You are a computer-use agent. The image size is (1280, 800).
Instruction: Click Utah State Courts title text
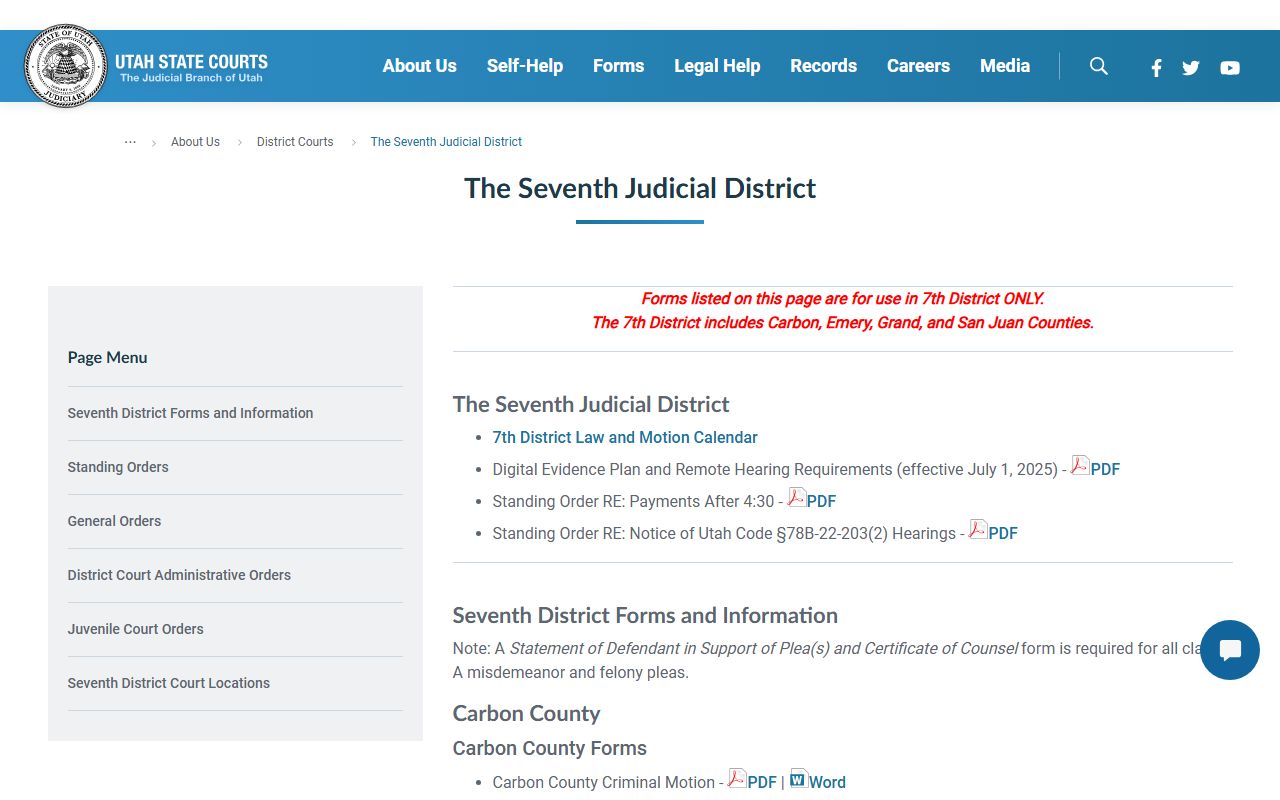point(191,61)
